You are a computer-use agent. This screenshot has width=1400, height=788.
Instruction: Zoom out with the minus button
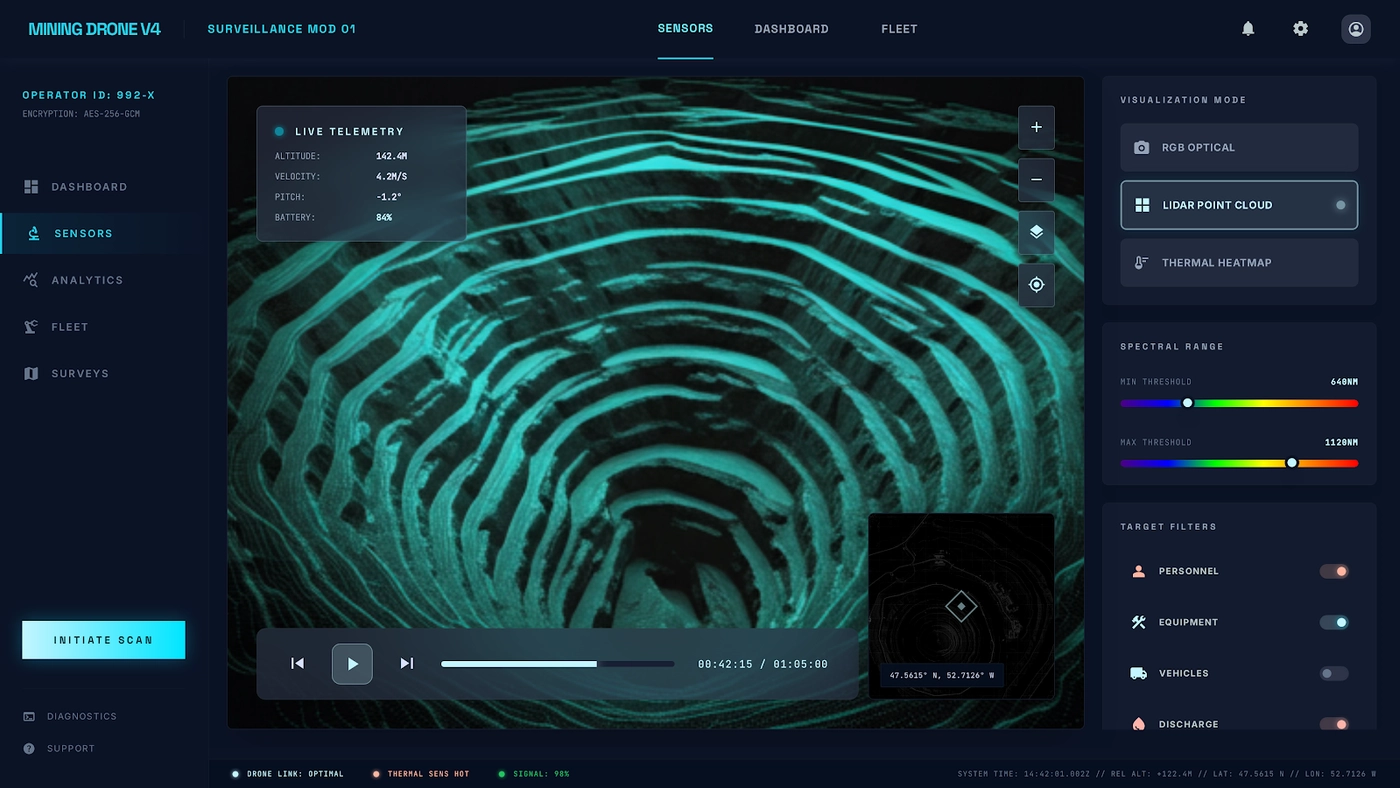[1036, 180]
